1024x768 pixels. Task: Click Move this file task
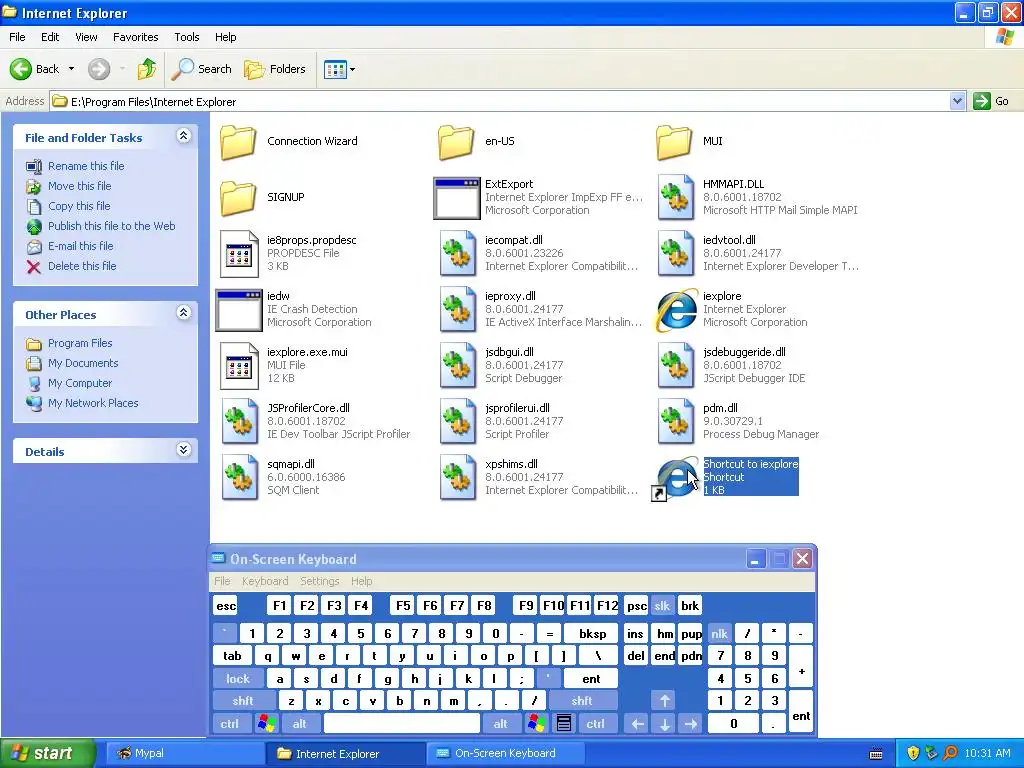[79, 186]
